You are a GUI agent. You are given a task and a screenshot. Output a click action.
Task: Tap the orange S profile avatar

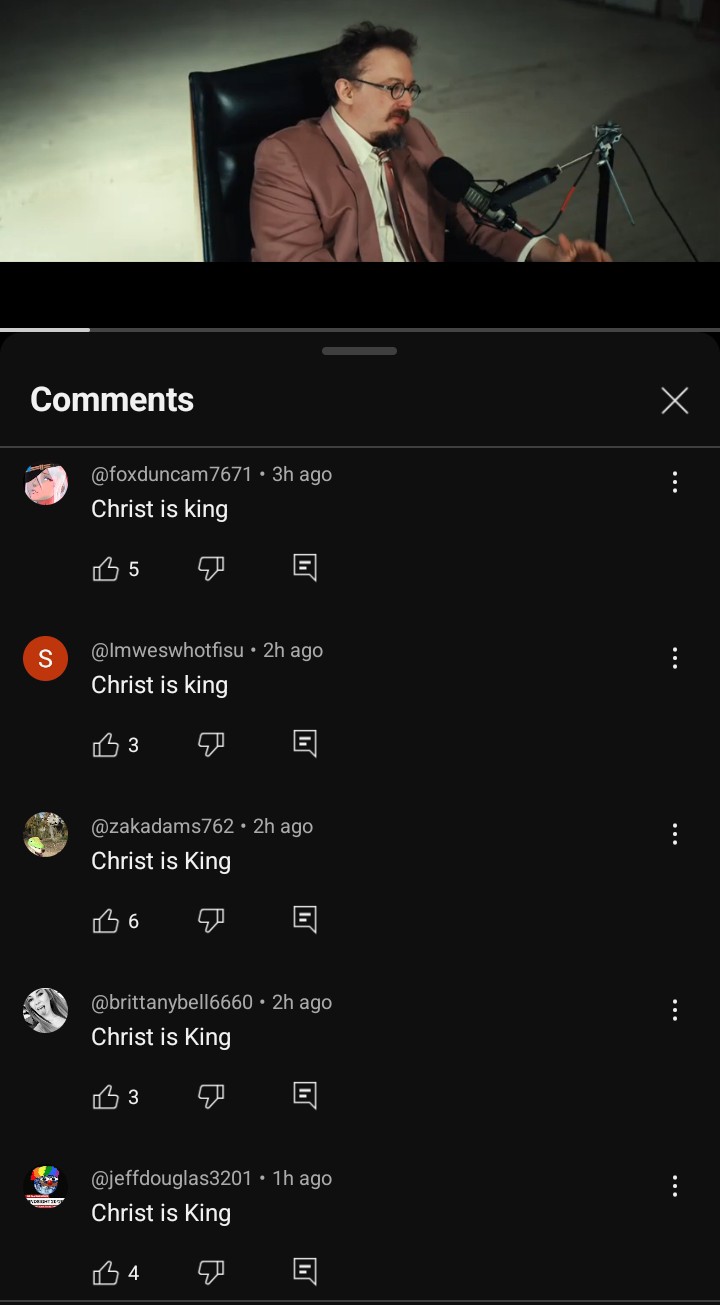tap(45, 659)
